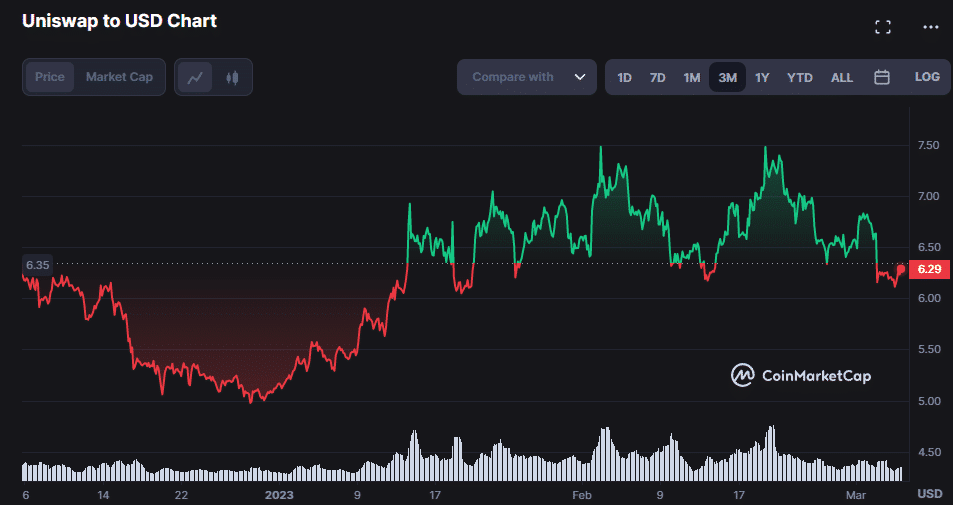Viewport: 953px width, 505px height.
Task: Click the 7.50 price axis label
Action: [x=927, y=145]
